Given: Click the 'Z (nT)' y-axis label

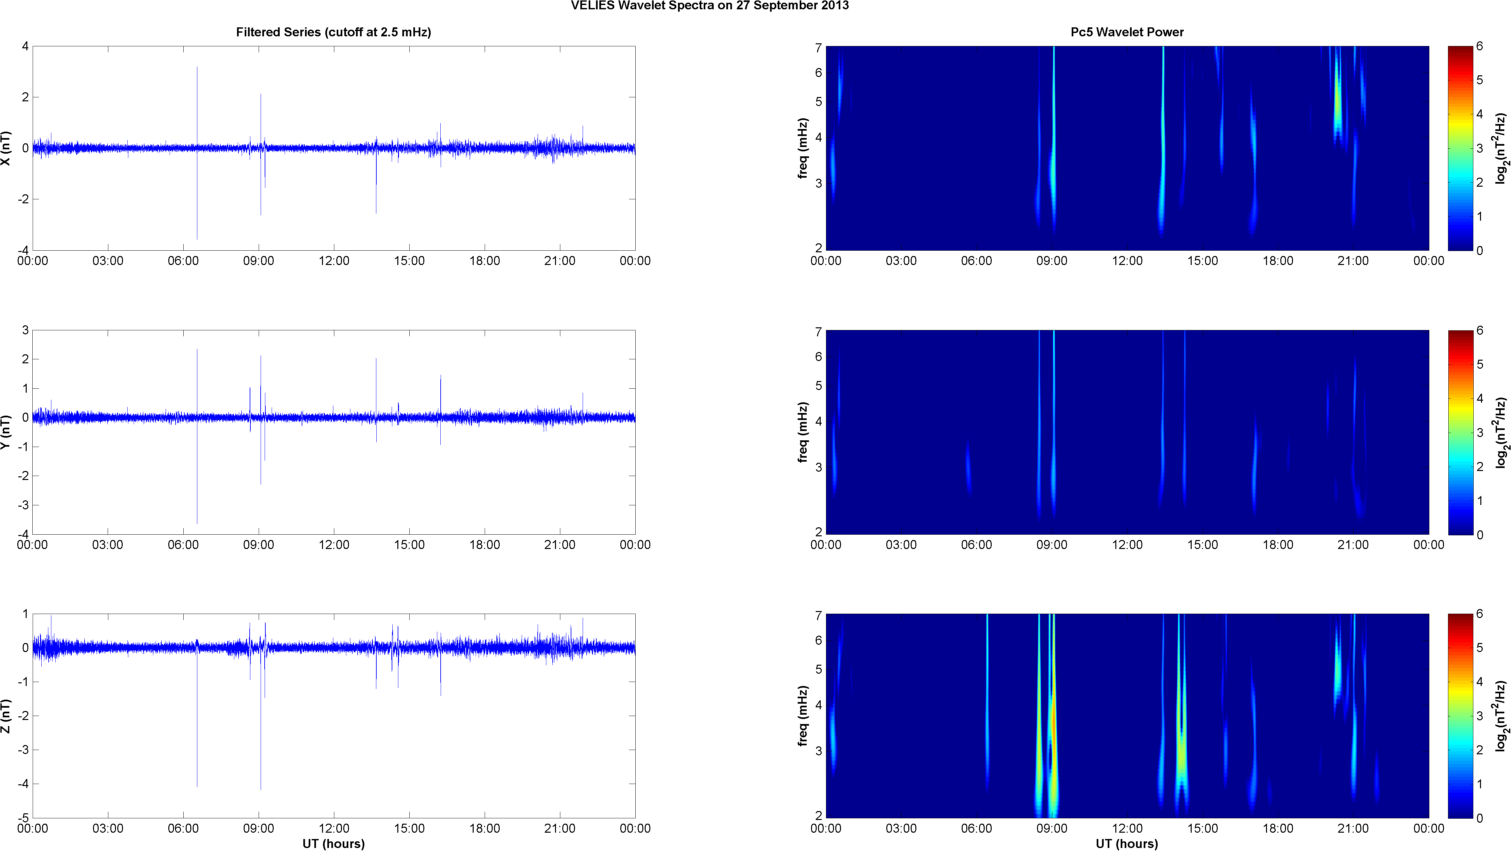Looking at the screenshot, I should click(7, 716).
